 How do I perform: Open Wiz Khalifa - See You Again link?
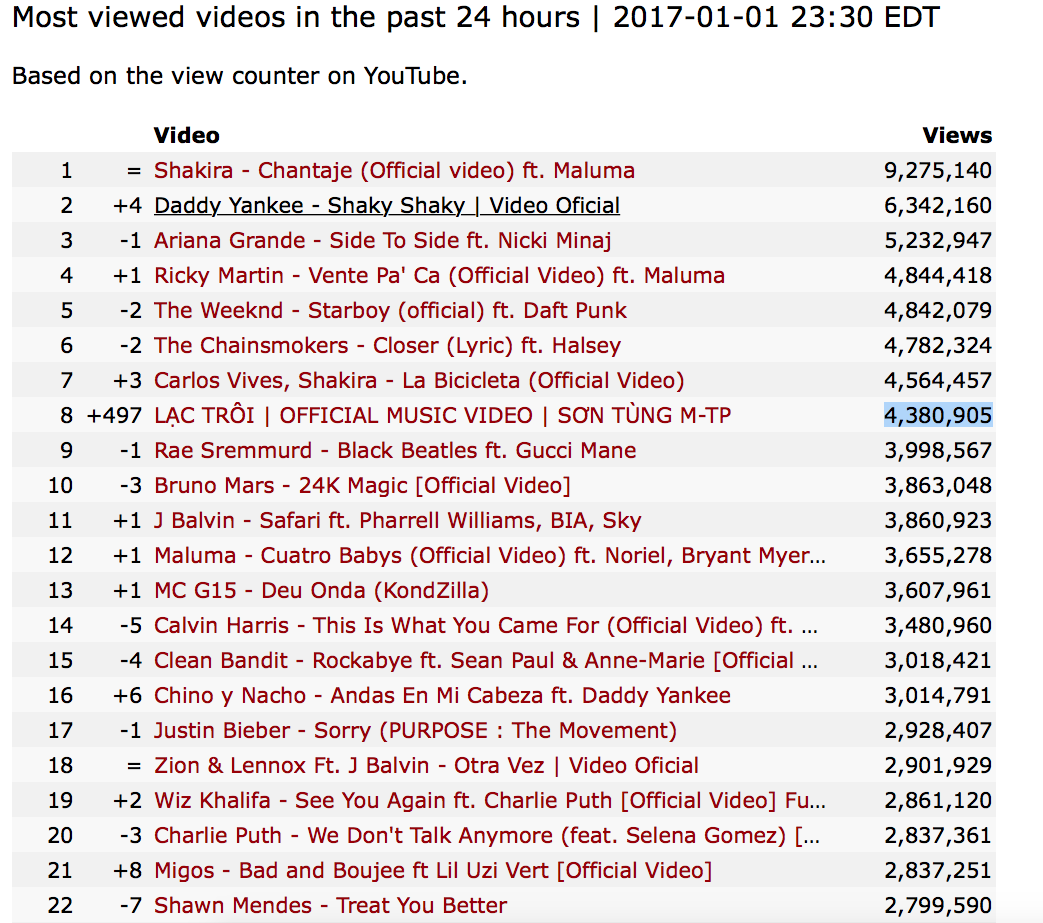pyautogui.click(x=490, y=801)
